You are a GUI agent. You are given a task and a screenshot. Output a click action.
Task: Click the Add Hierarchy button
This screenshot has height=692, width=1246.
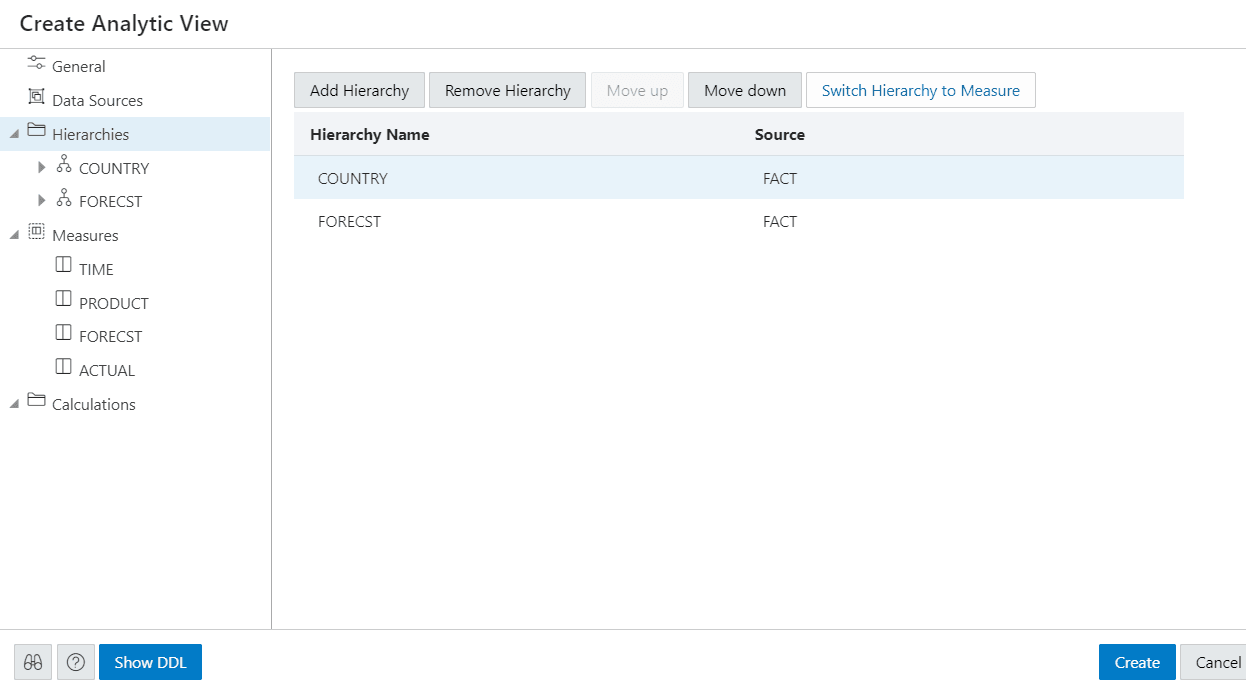pos(359,90)
